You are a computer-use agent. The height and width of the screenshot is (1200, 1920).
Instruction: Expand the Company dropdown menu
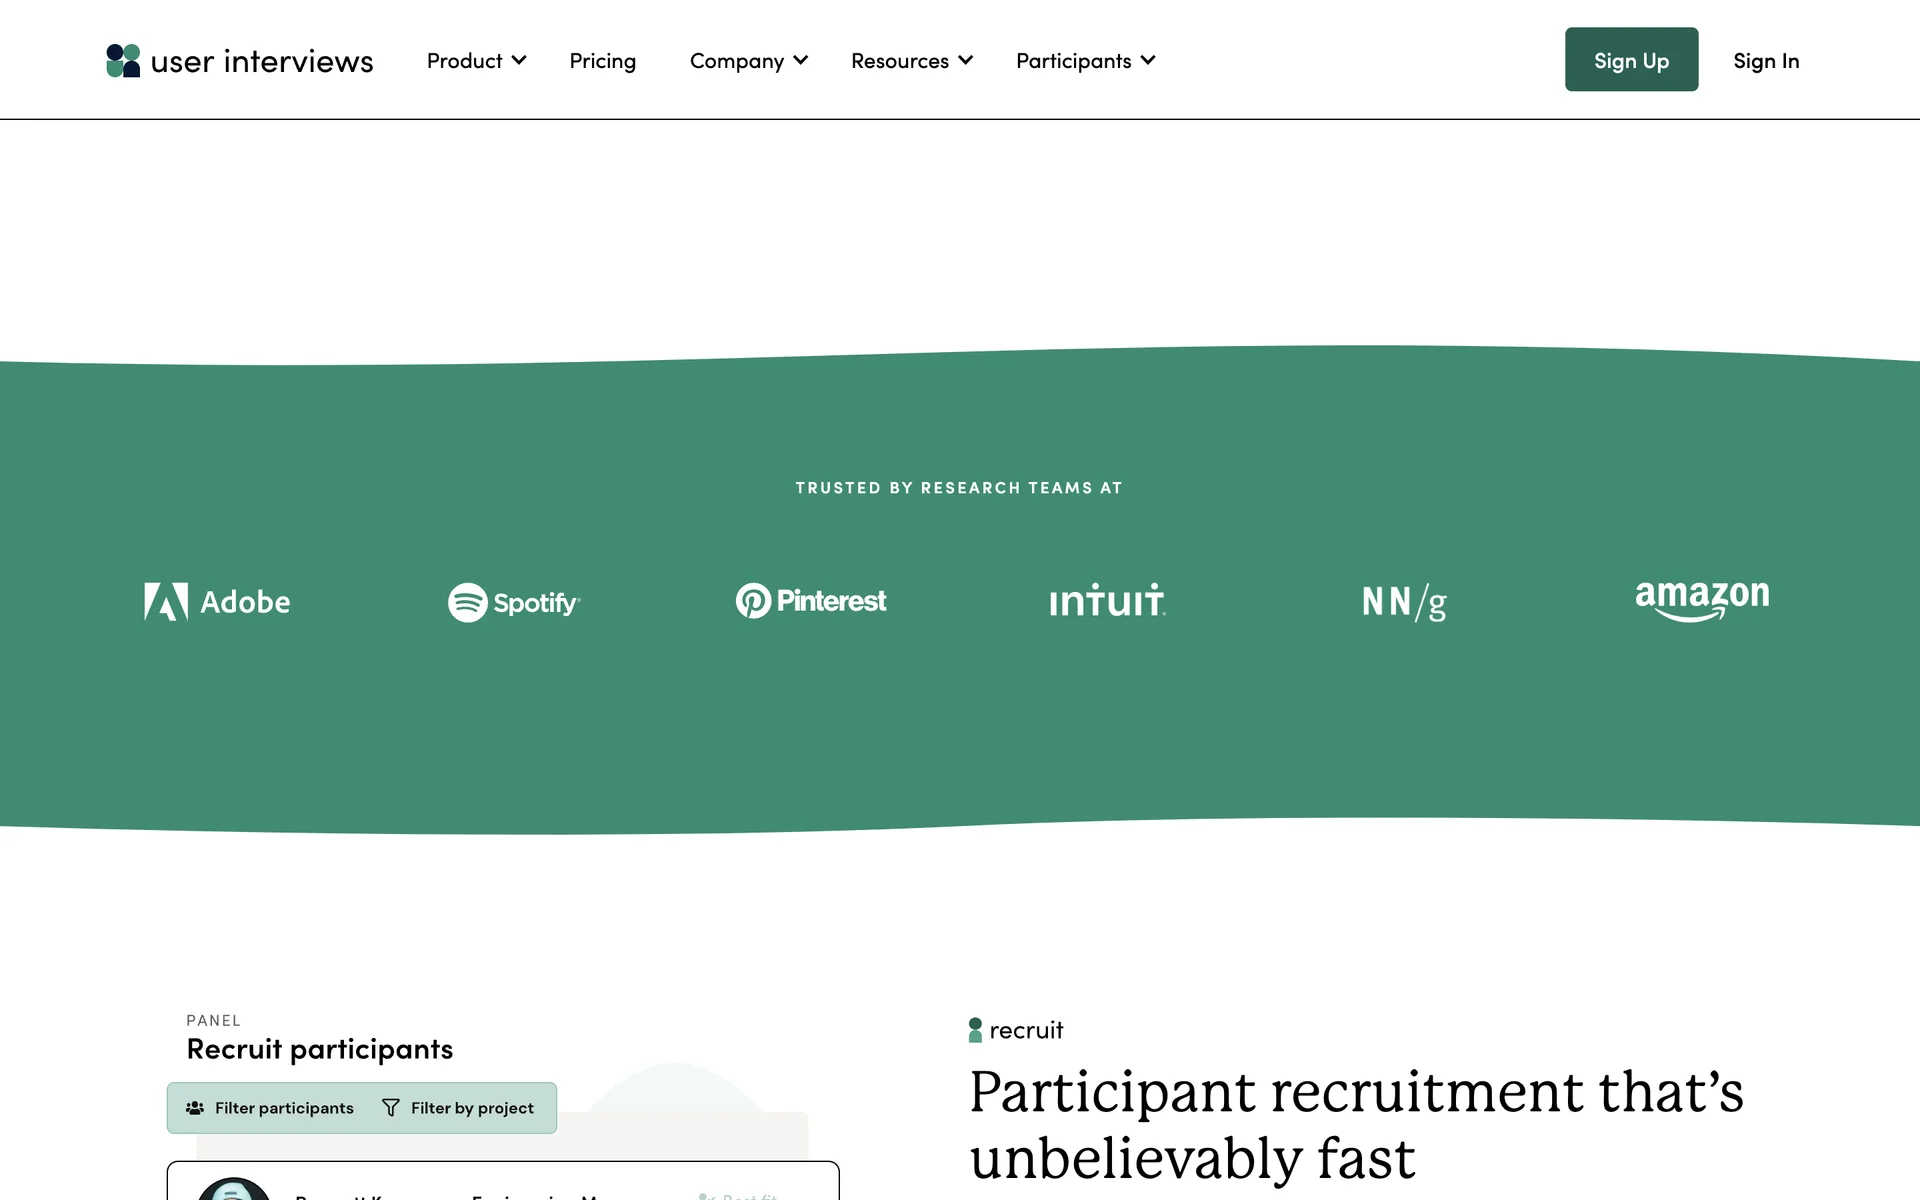click(748, 61)
